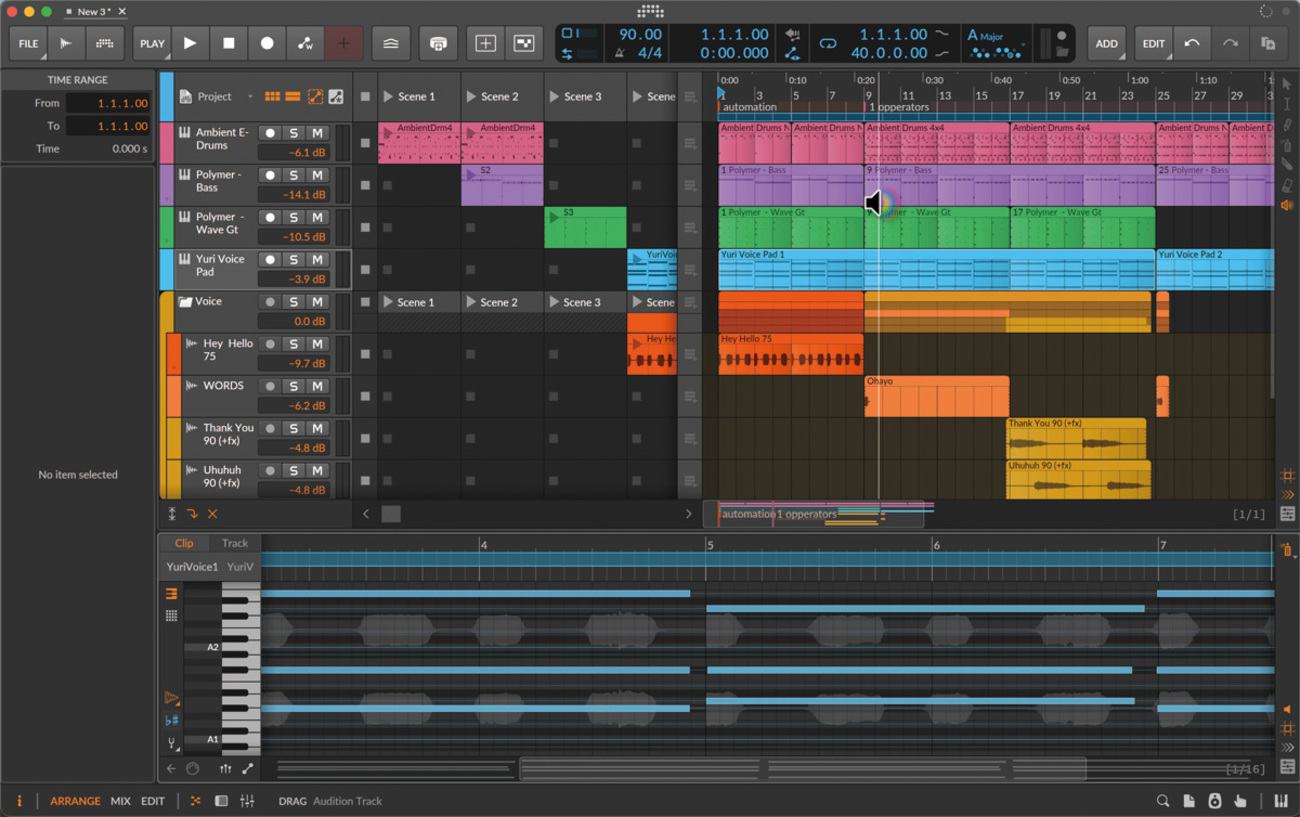
Task: Solo the Ambient E-Drums track
Action: 293,133
